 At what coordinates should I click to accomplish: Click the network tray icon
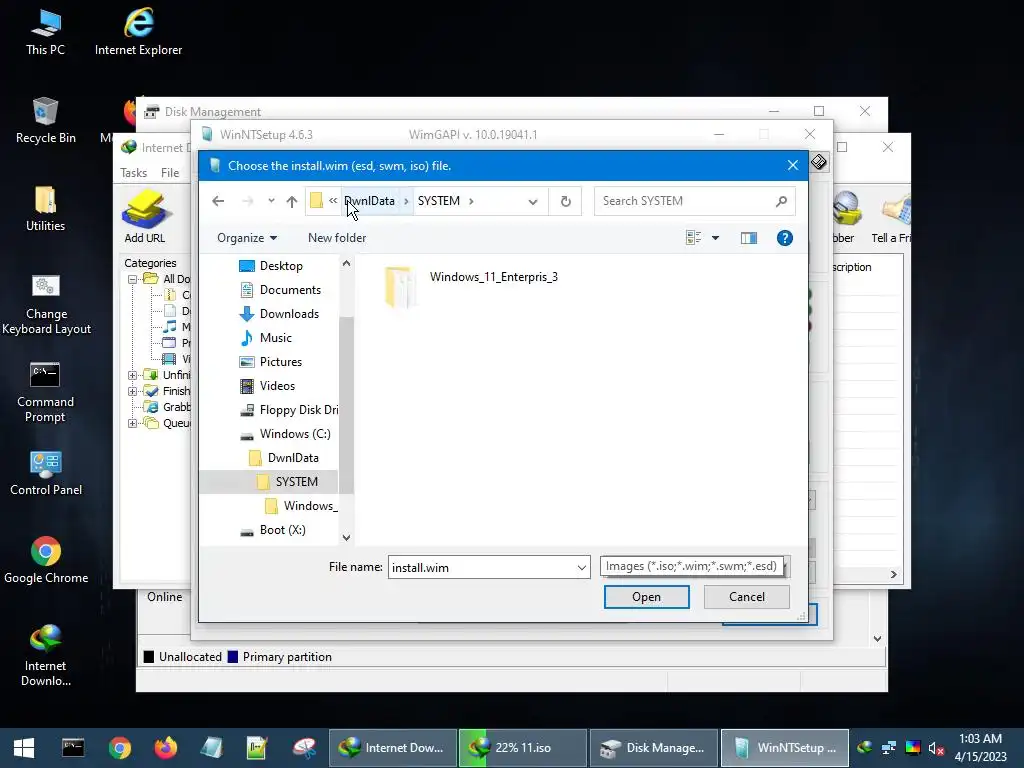coord(888,748)
